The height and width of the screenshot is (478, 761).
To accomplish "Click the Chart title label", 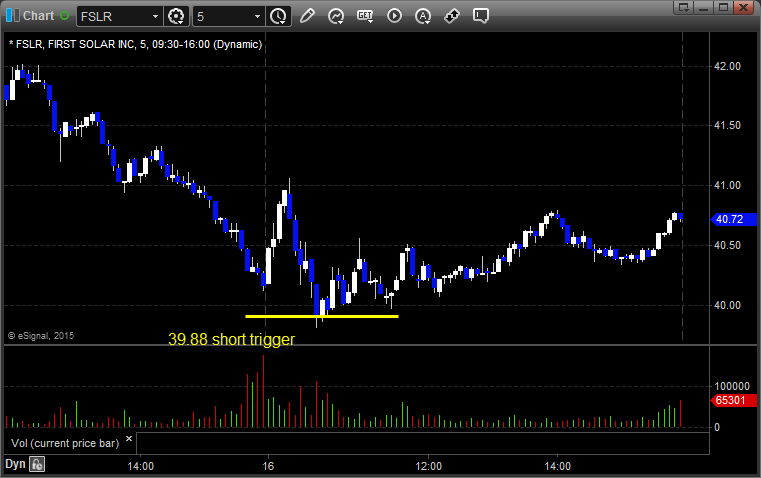I will pos(38,16).
